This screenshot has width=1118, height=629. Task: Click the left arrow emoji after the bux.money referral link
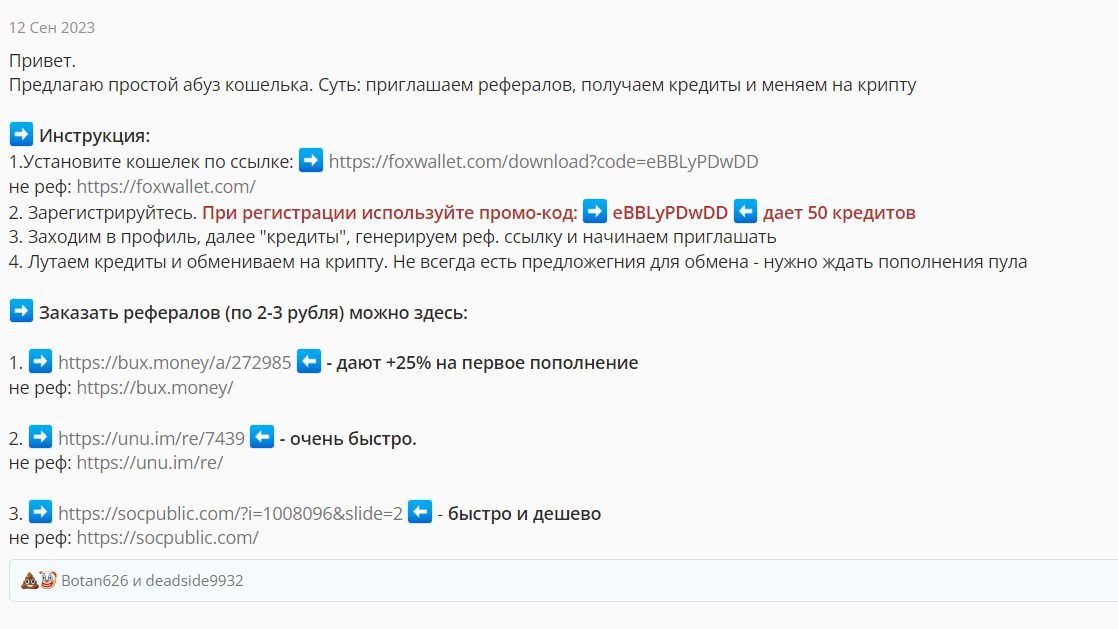pos(309,362)
